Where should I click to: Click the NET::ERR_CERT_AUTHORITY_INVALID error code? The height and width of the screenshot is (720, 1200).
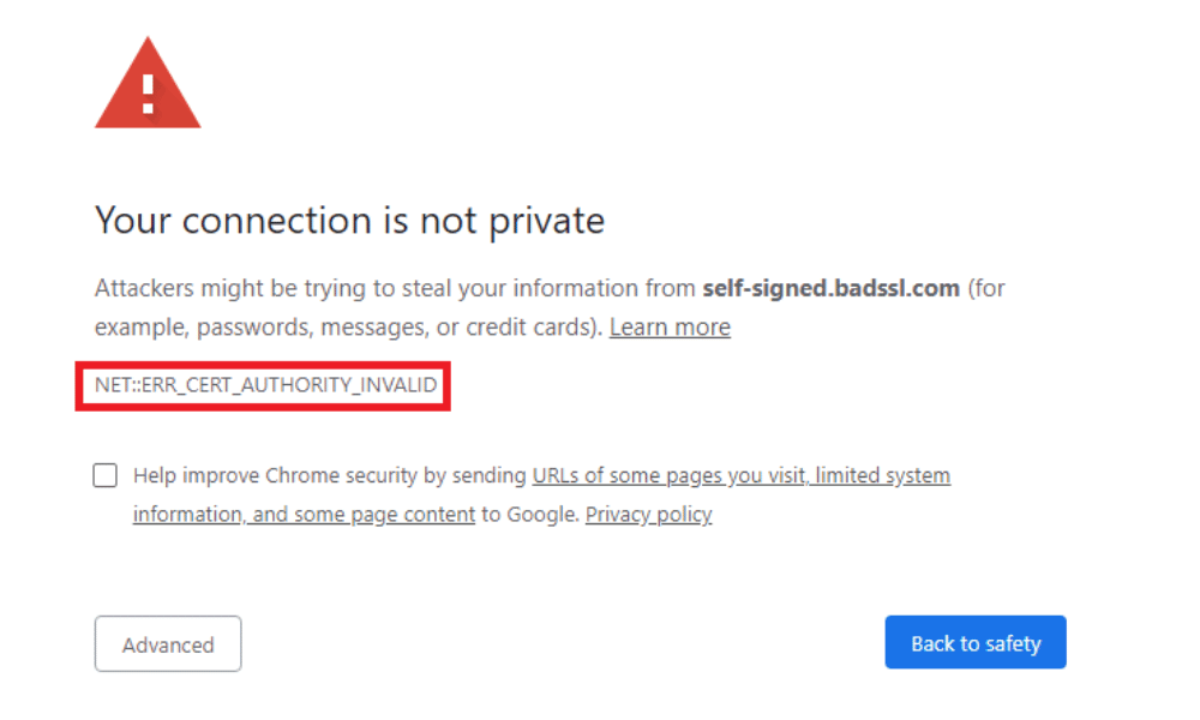(x=266, y=385)
